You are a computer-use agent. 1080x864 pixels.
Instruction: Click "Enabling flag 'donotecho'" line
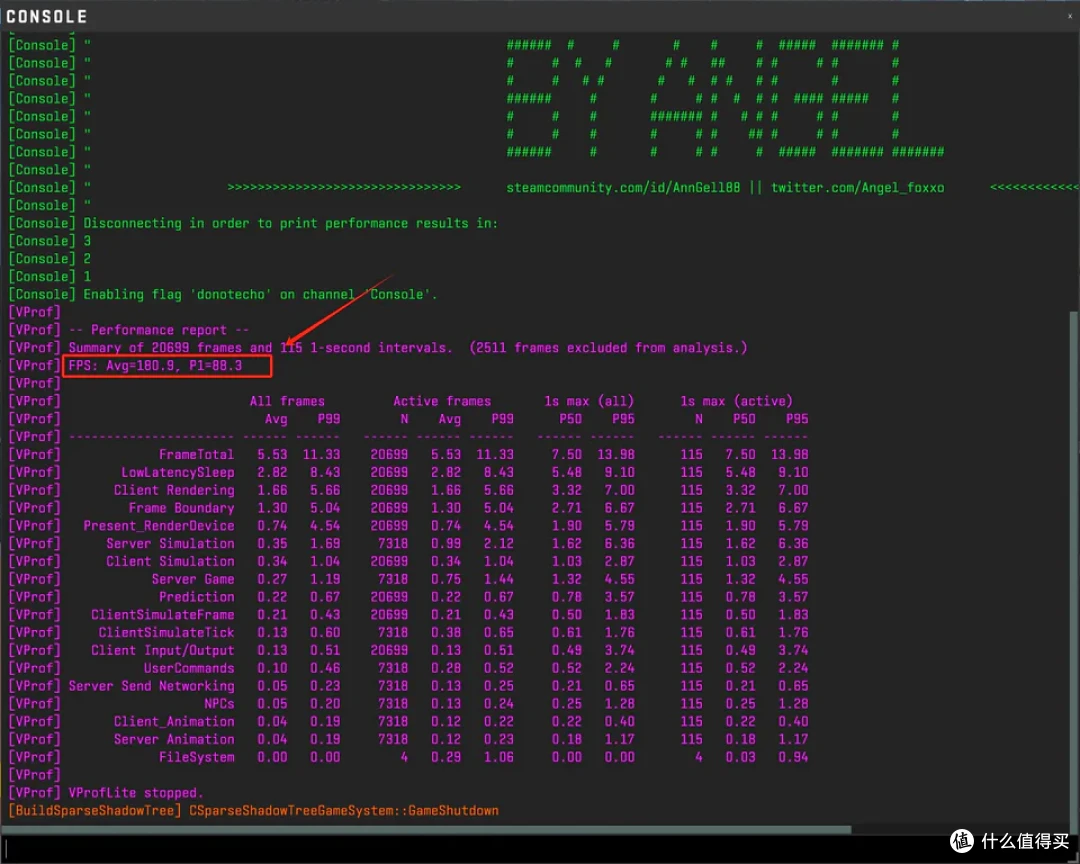click(x=260, y=295)
